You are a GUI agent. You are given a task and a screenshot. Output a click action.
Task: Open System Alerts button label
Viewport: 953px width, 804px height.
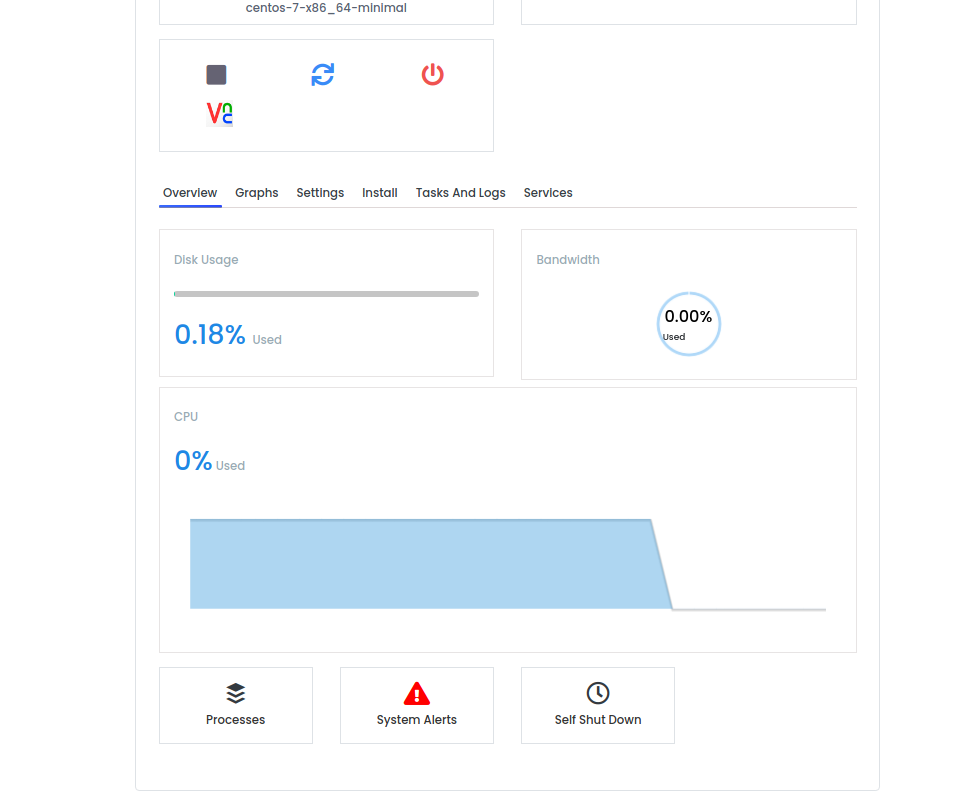pos(417,720)
